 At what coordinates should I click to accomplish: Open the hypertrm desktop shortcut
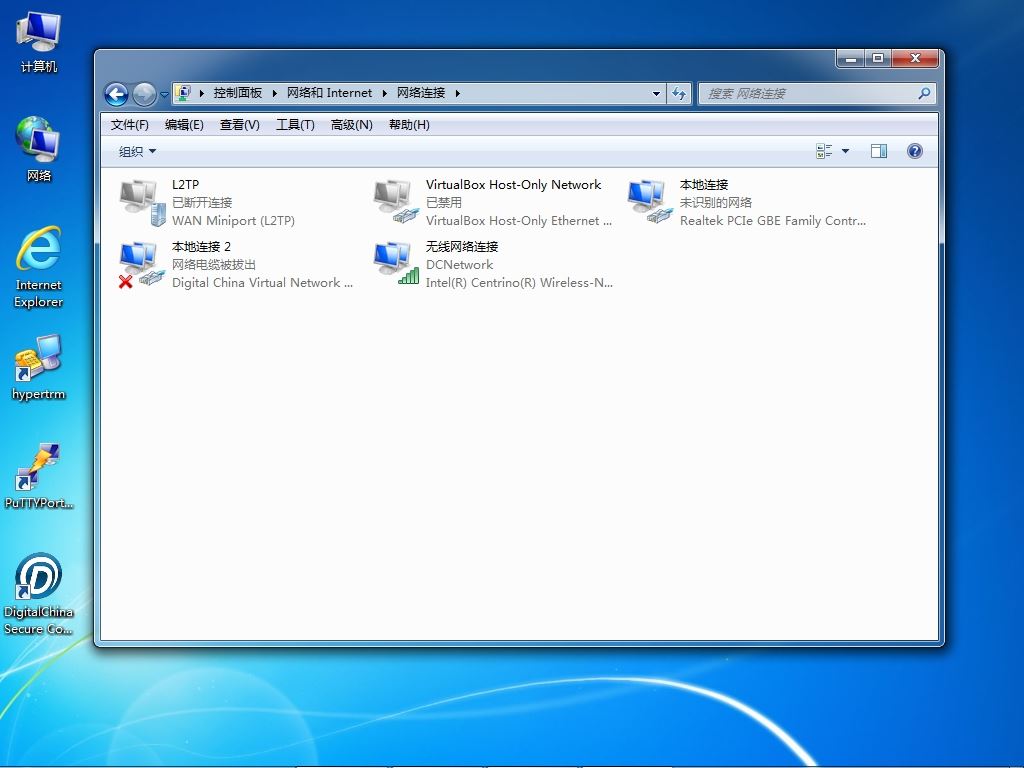pyautogui.click(x=39, y=367)
